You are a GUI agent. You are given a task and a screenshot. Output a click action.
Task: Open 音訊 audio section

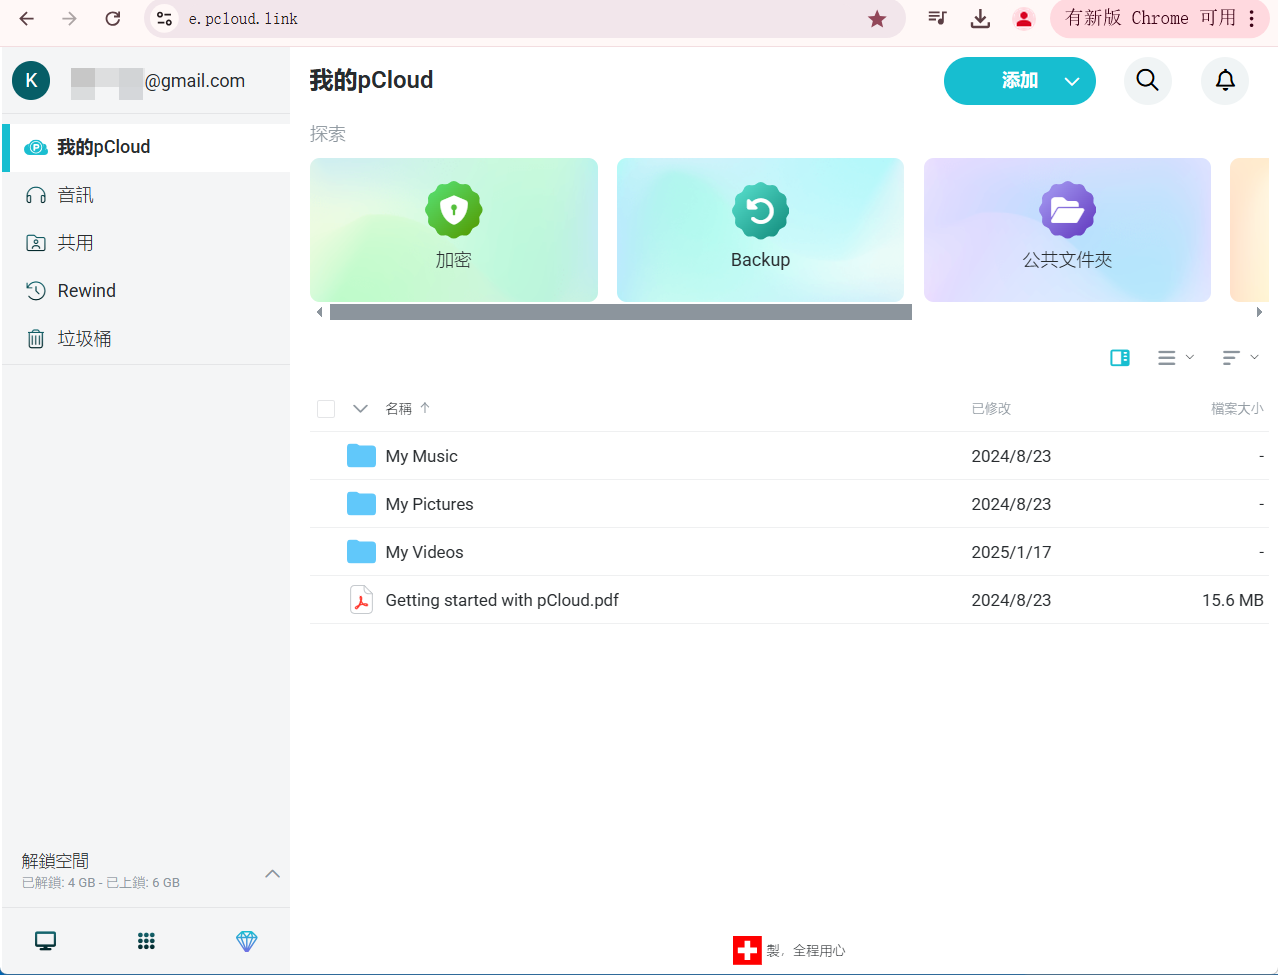pyautogui.click(x=146, y=195)
